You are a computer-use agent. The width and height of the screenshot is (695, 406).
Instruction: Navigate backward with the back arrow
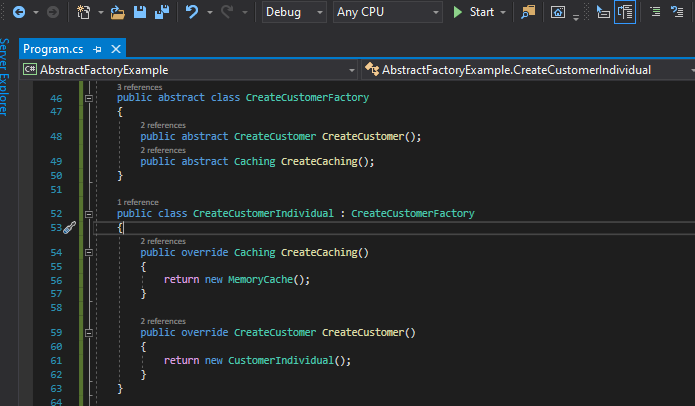click(19, 12)
